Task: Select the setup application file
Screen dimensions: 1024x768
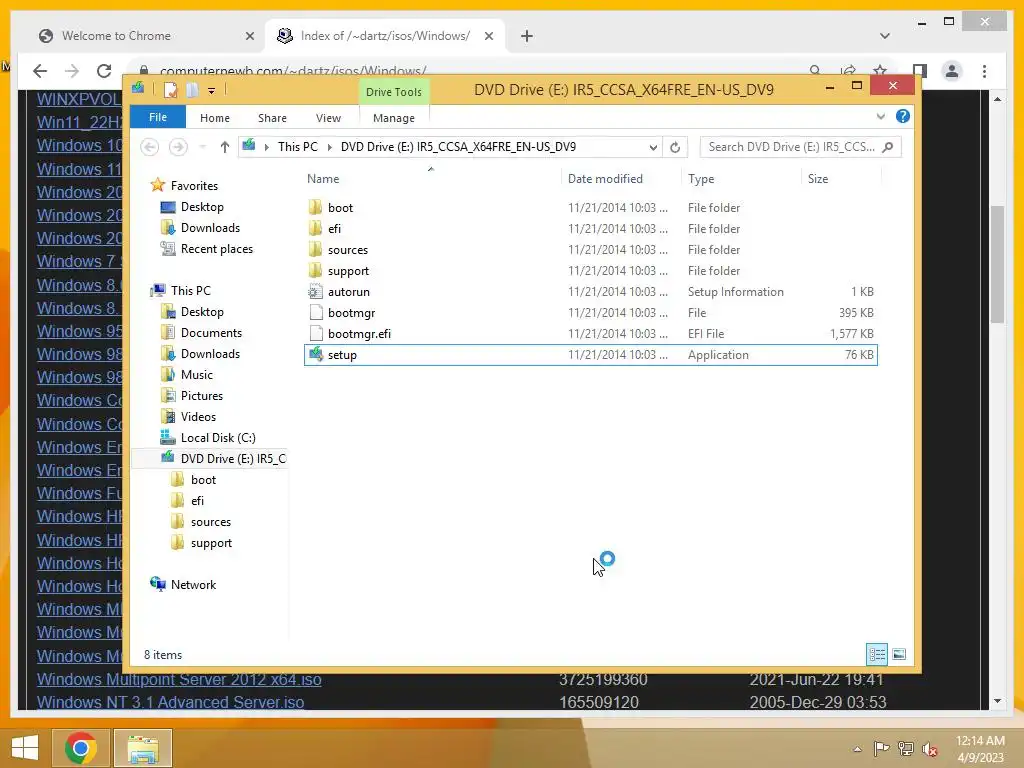Action: (590, 355)
